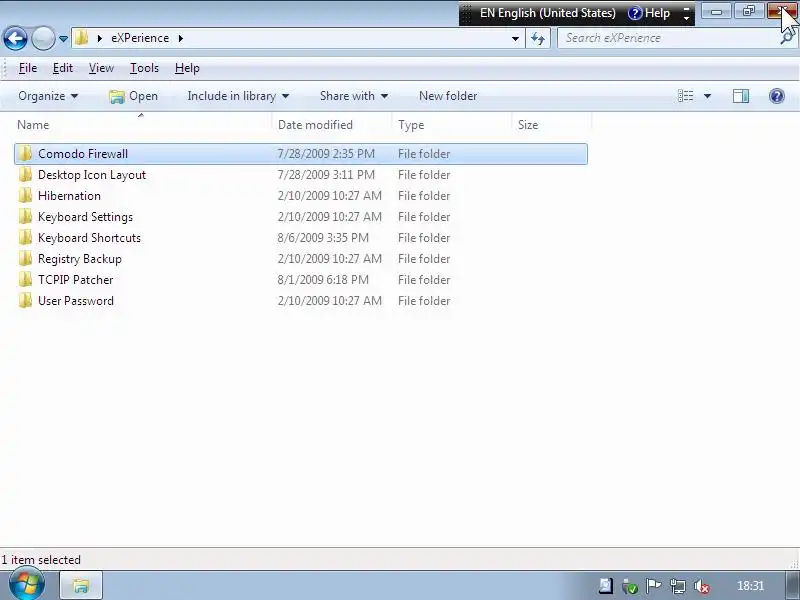Open the Windows Start orb
The width and height of the screenshot is (800, 600).
click(x=27, y=585)
